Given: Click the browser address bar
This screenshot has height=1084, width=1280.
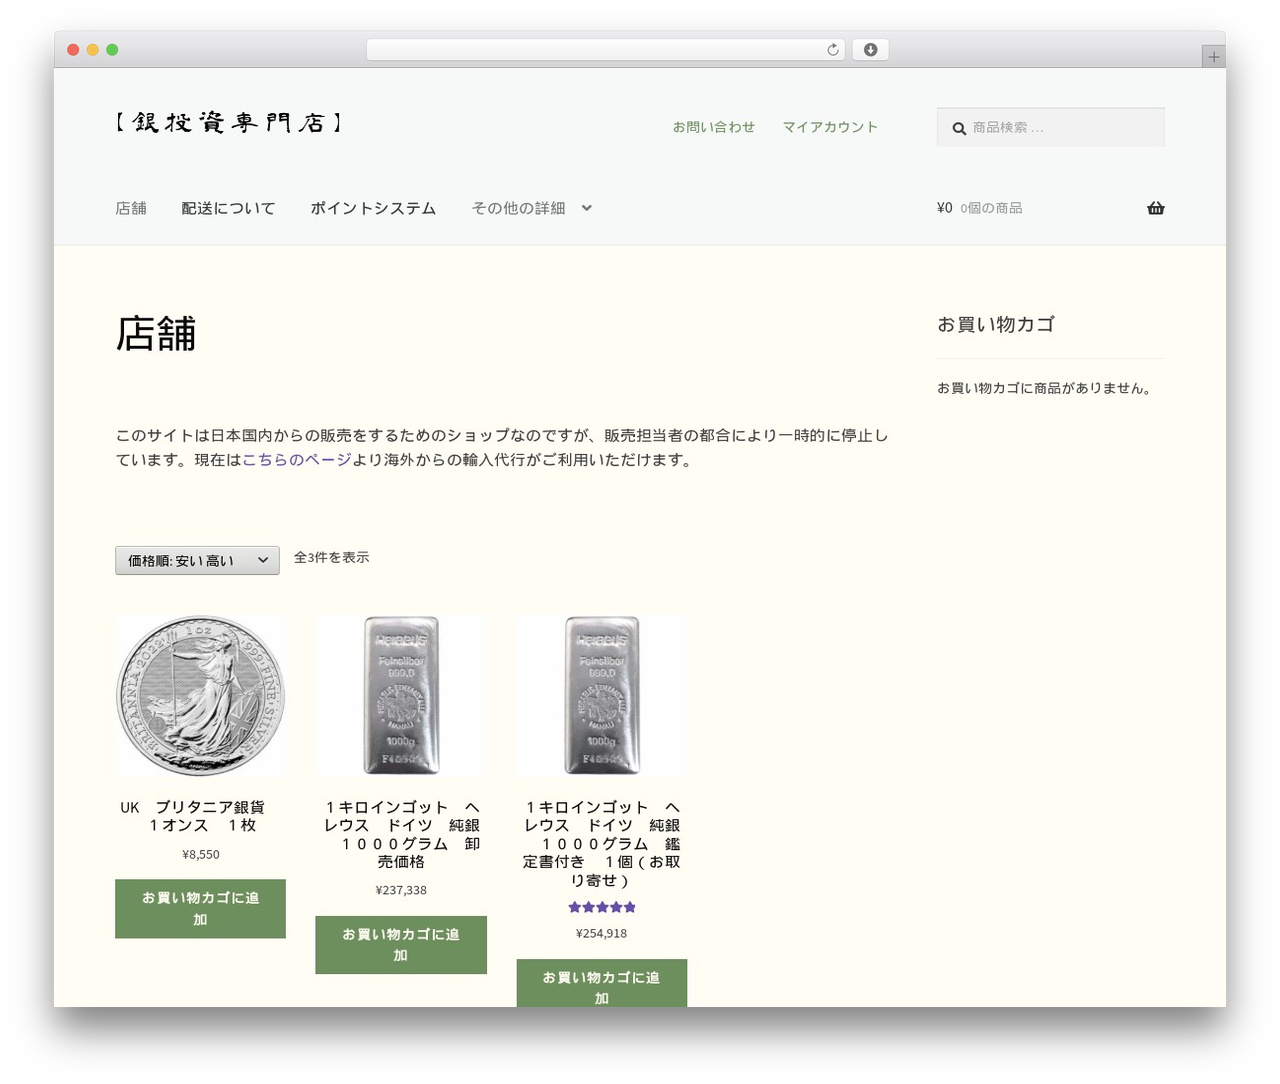Looking at the screenshot, I should 605,50.
